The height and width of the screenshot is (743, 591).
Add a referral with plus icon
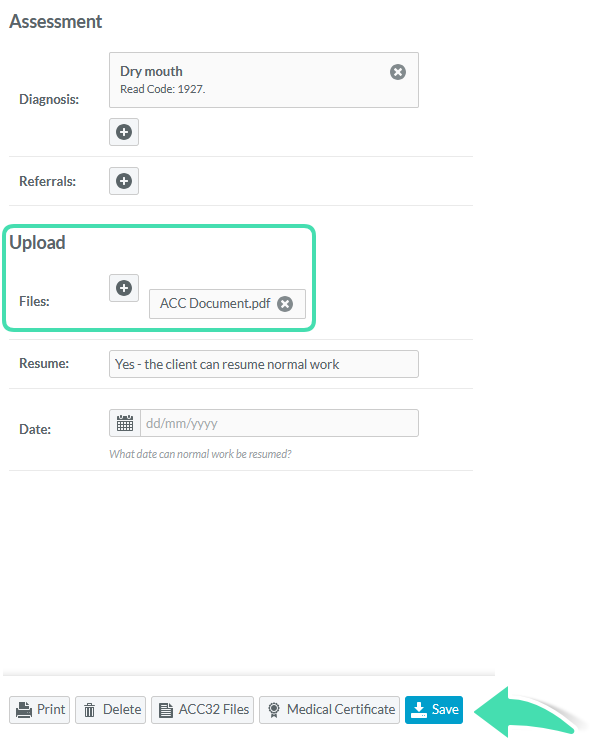[124, 181]
